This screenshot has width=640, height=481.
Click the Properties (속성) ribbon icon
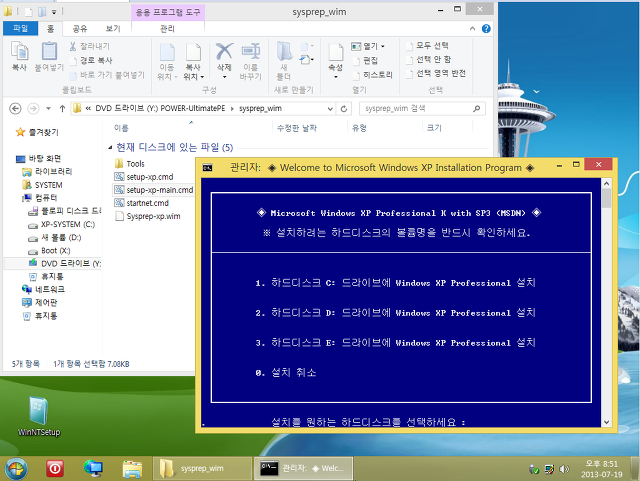(336, 52)
